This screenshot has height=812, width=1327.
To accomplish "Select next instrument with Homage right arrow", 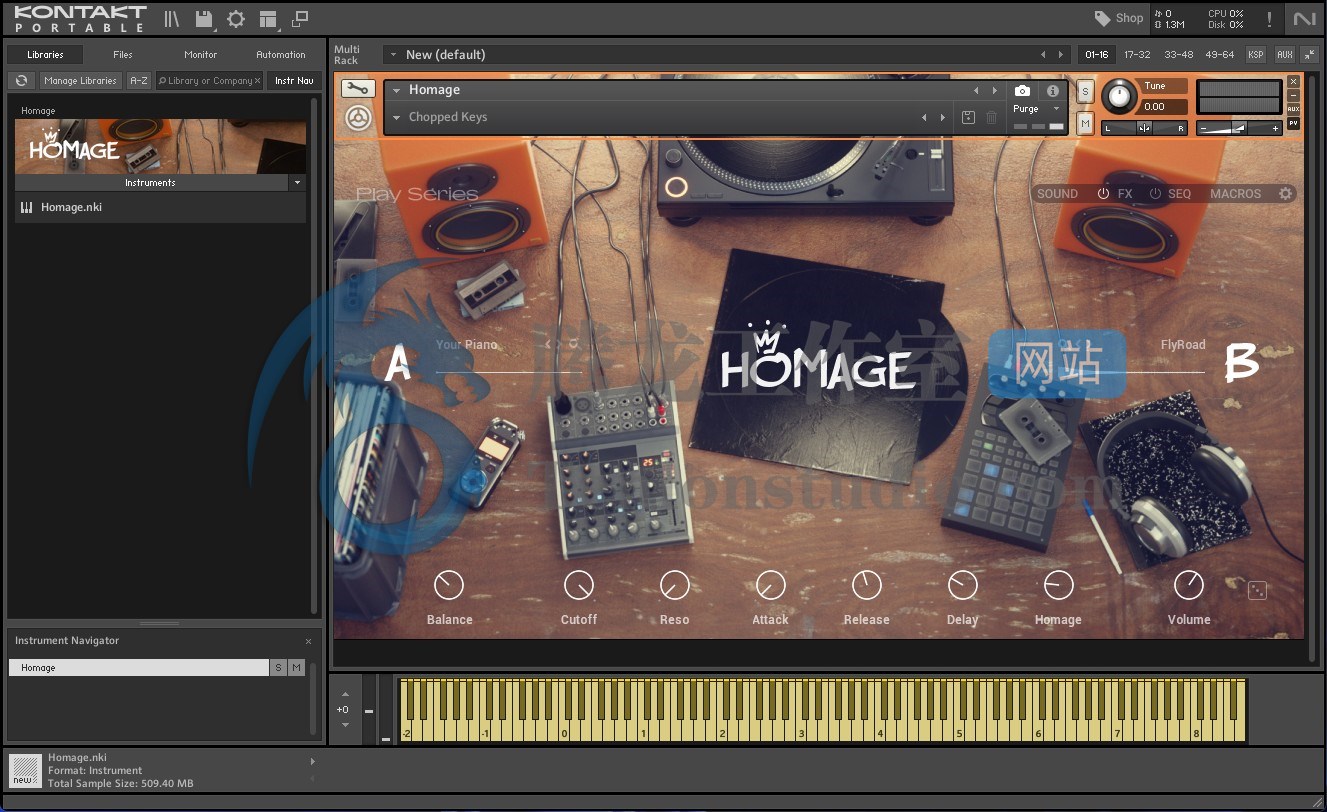I will (x=994, y=90).
